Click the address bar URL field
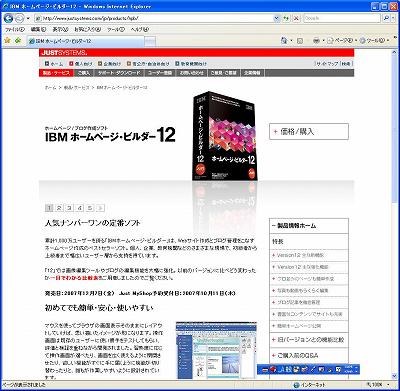Image resolution: width=400 pixels, height=391 pixels. pyautogui.click(x=153, y=18)
